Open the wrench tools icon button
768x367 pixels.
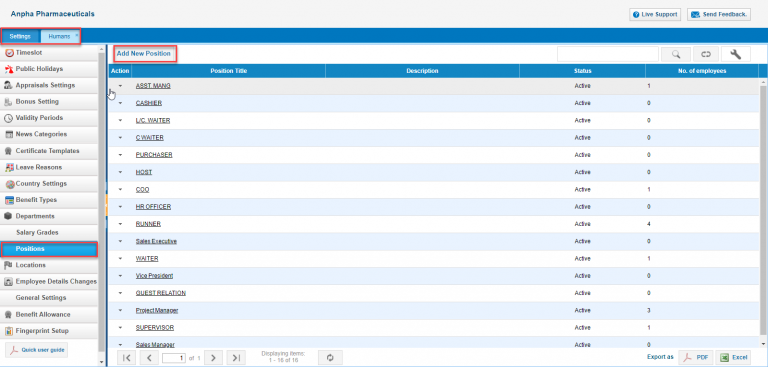736,54
